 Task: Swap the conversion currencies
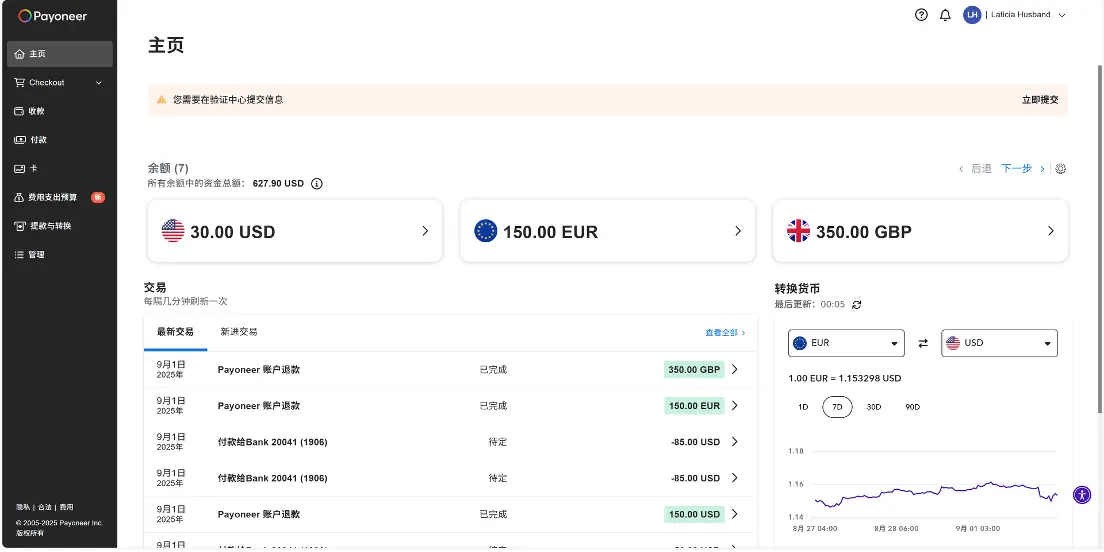click(923, 343)
